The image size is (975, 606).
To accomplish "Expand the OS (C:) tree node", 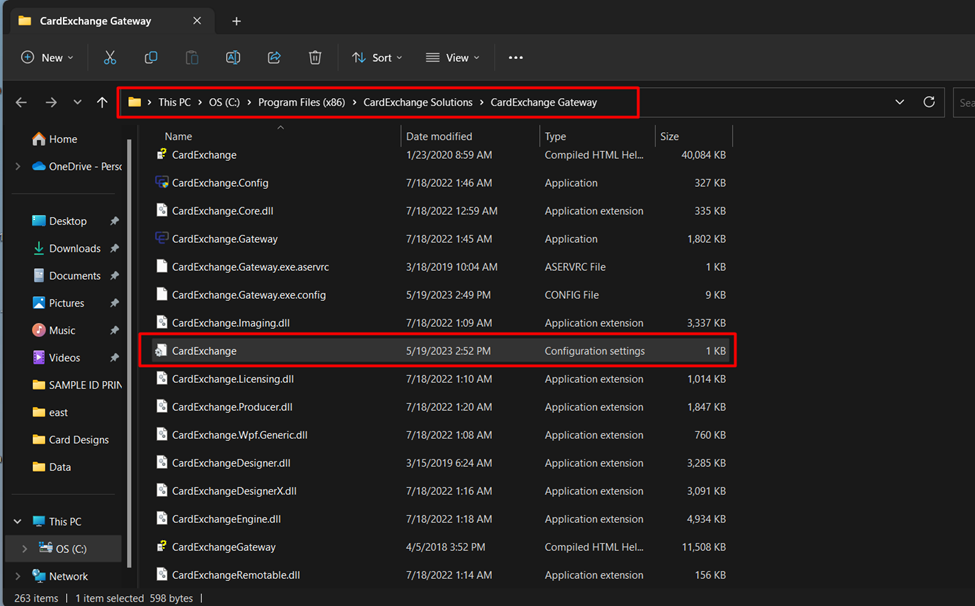I will click(x=24, y=549).
